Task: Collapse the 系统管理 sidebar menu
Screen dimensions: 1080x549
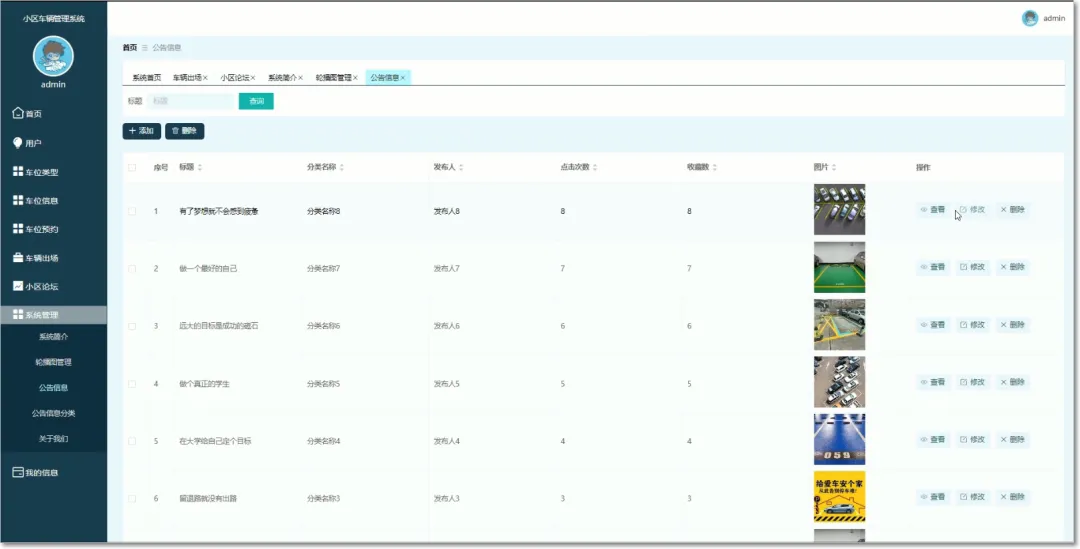Action: click(53, 315)
